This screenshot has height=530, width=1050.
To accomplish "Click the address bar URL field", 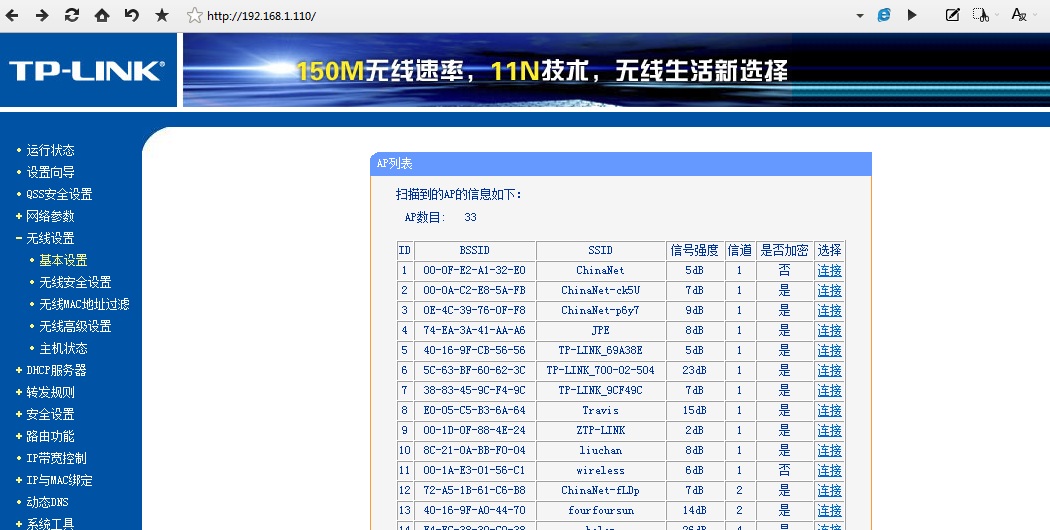I will point(522,16).
